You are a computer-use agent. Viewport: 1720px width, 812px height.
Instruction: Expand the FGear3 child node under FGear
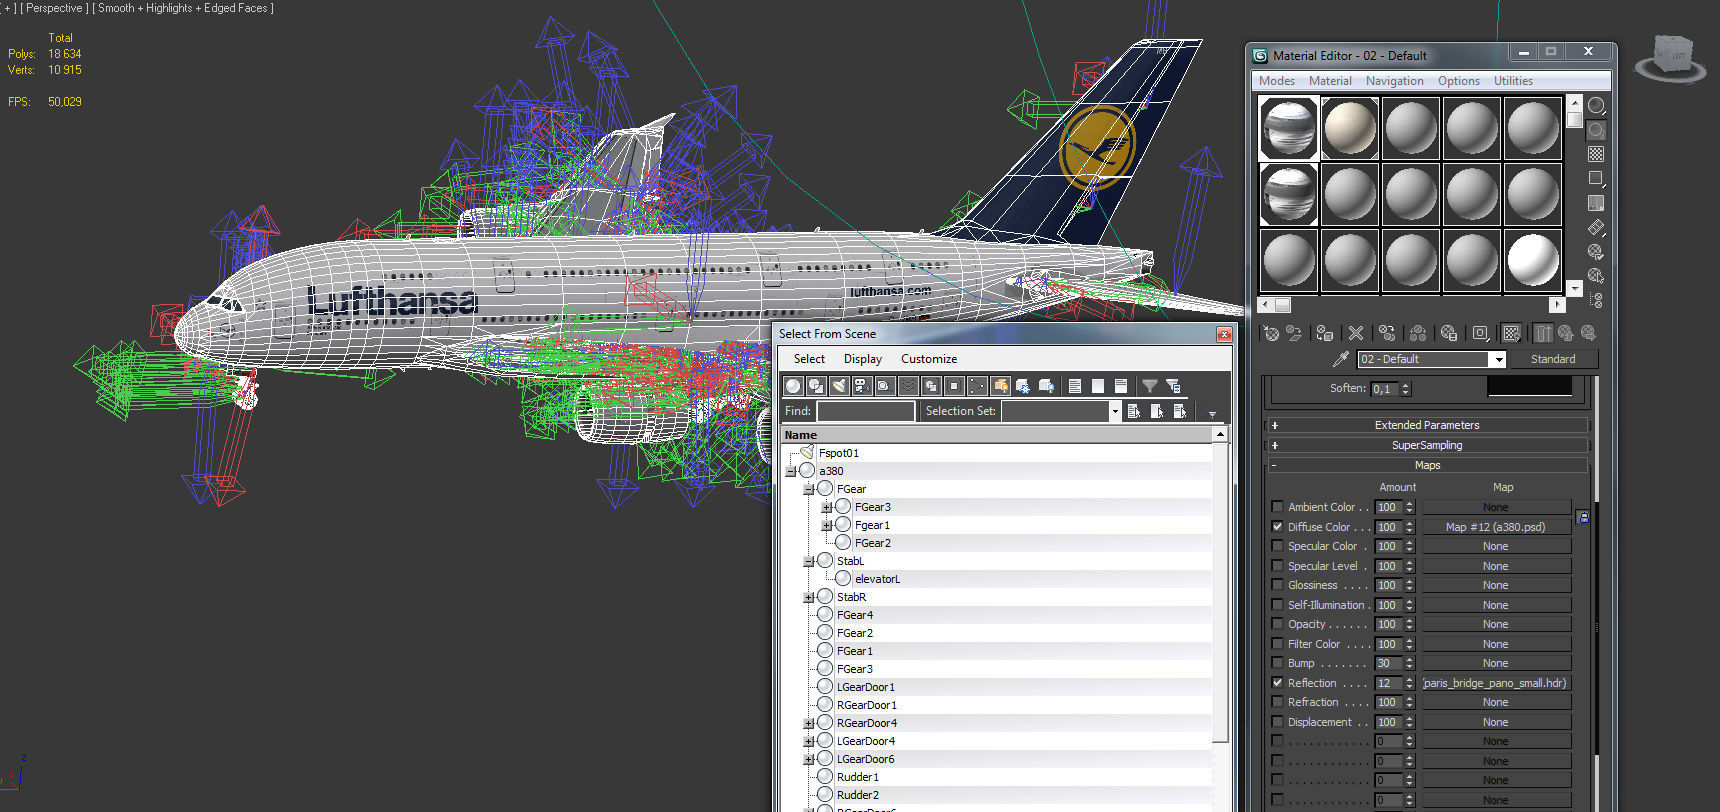click(x=827, y=507)
